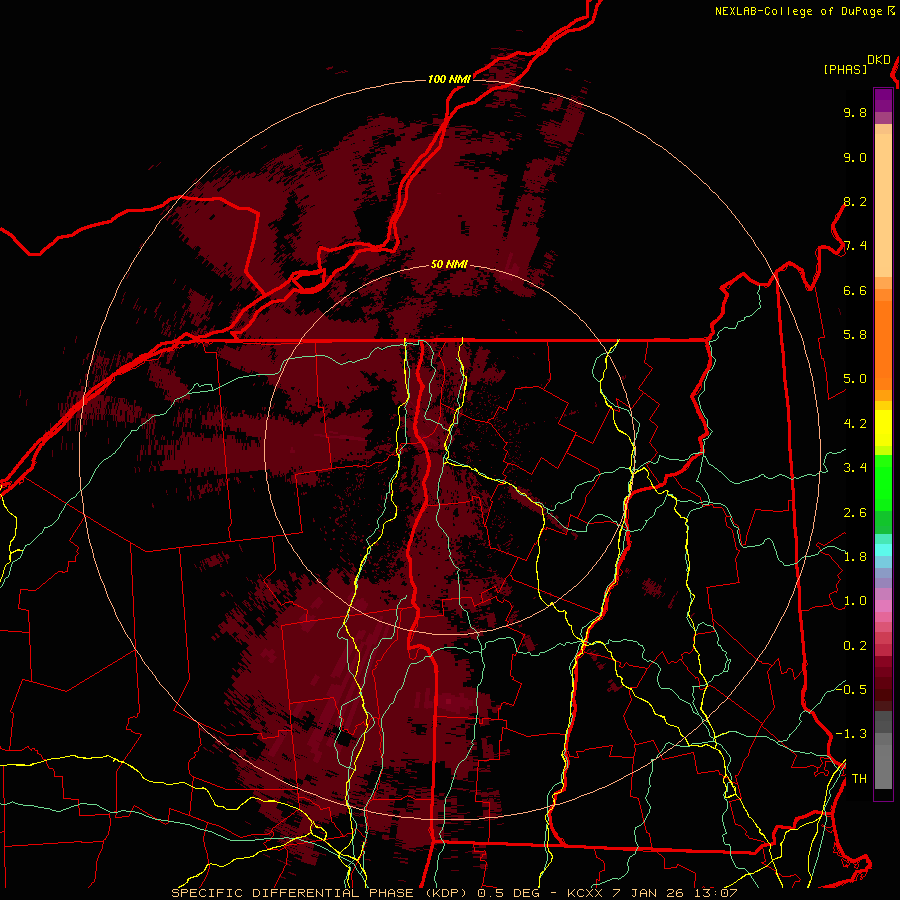Click the 5.0 value on the color scale
This screenshot has width=900, height=900.
(x=855, y=379)
